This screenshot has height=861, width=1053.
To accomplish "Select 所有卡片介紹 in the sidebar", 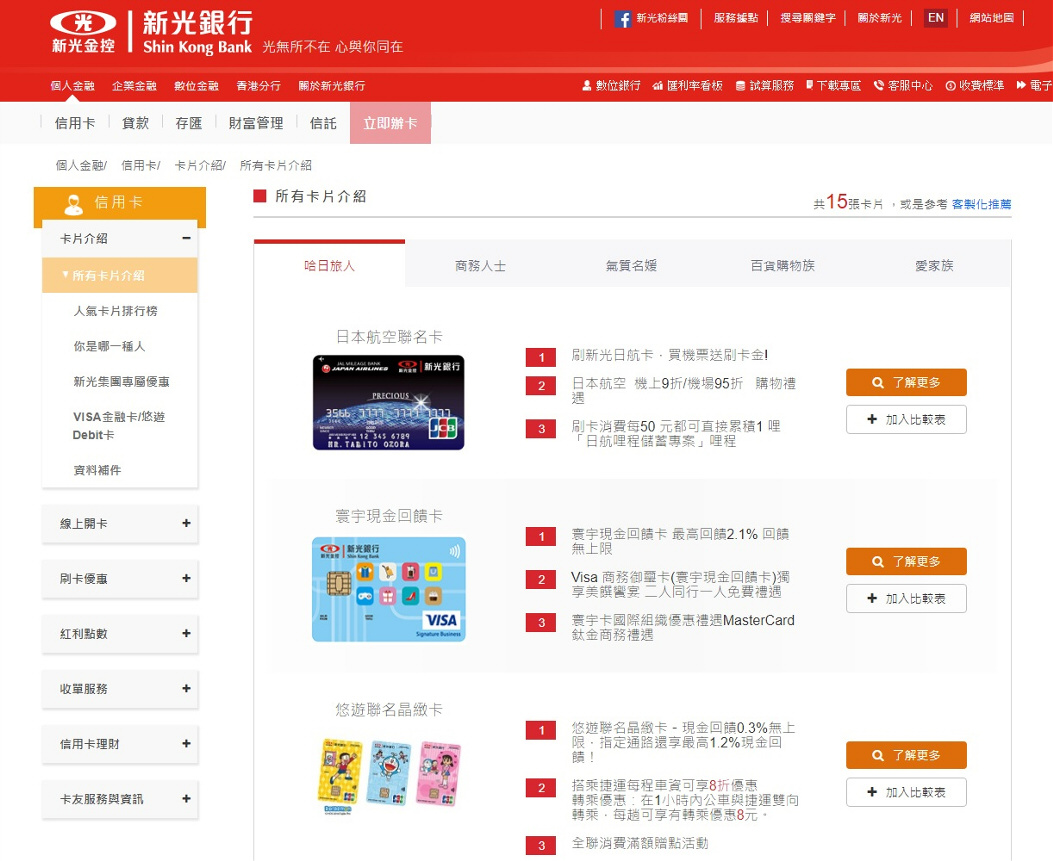I will (x=120, y=275).
